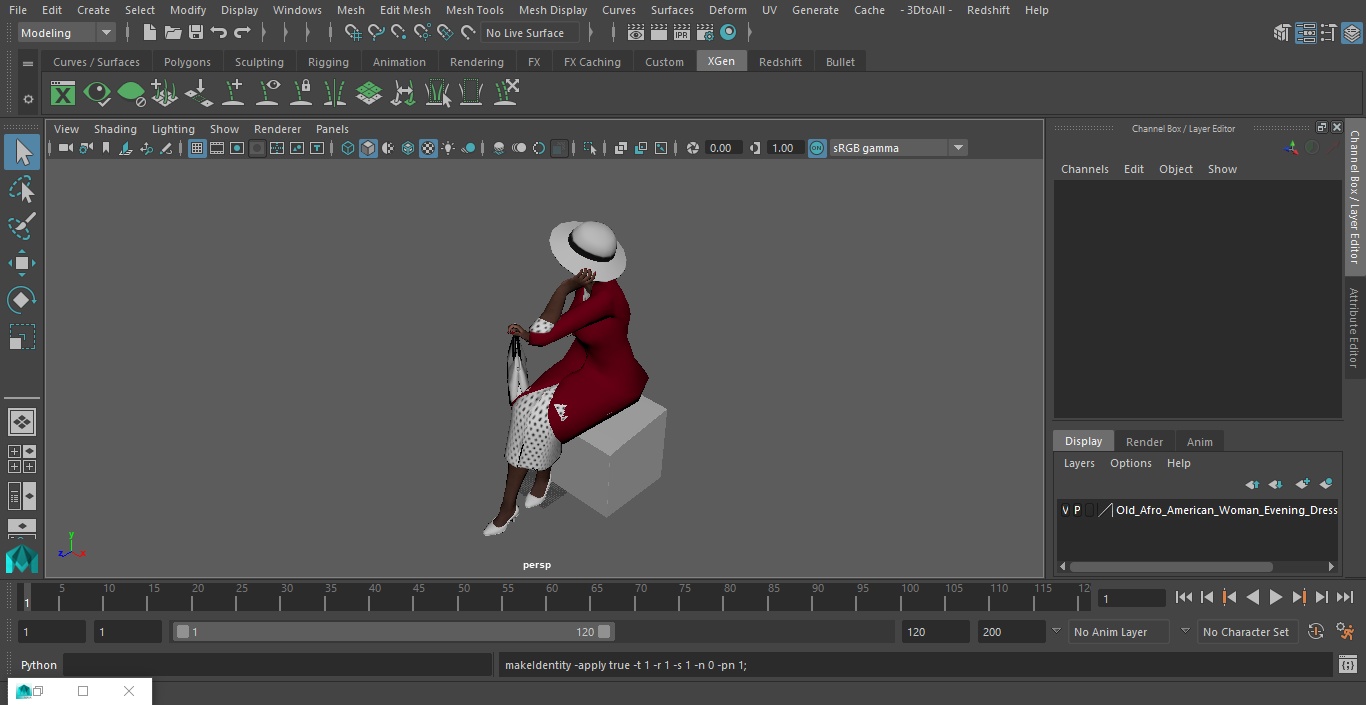Undo the last action with the arrow icon
Viewport: 1366px width, 705px height.
click(219, 33)
